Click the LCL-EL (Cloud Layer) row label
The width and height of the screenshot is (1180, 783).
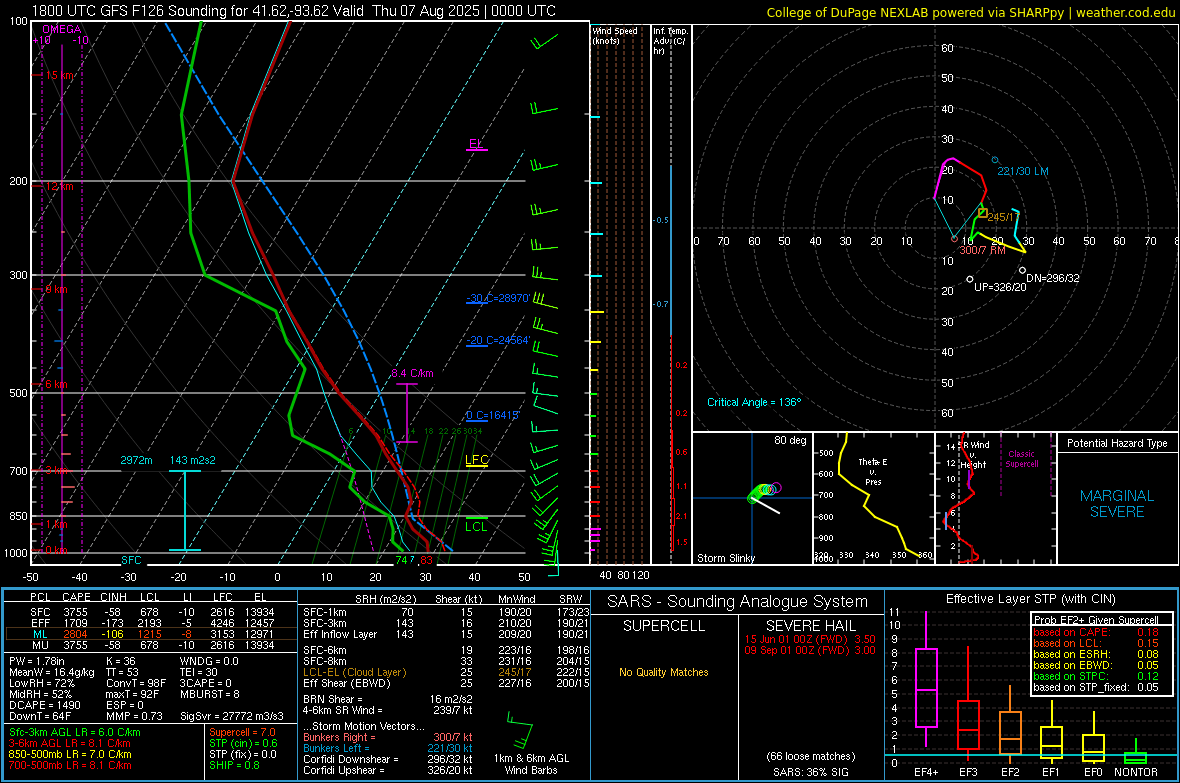[354, 672]
